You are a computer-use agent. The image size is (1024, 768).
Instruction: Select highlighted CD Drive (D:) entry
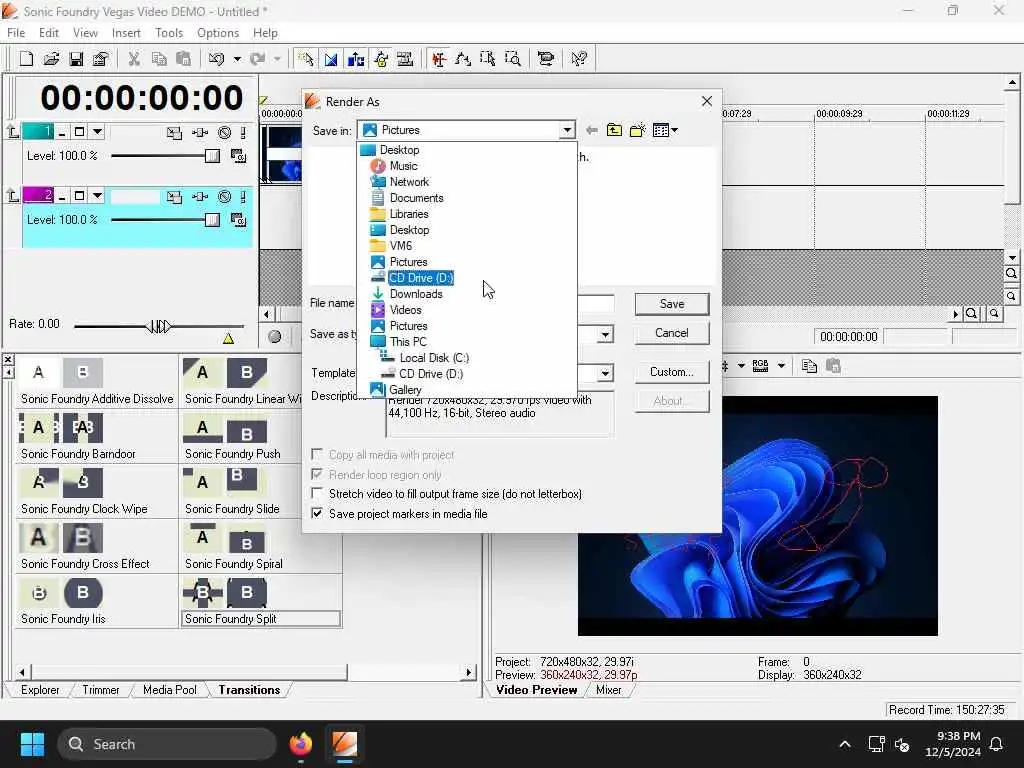click(421, 278)
